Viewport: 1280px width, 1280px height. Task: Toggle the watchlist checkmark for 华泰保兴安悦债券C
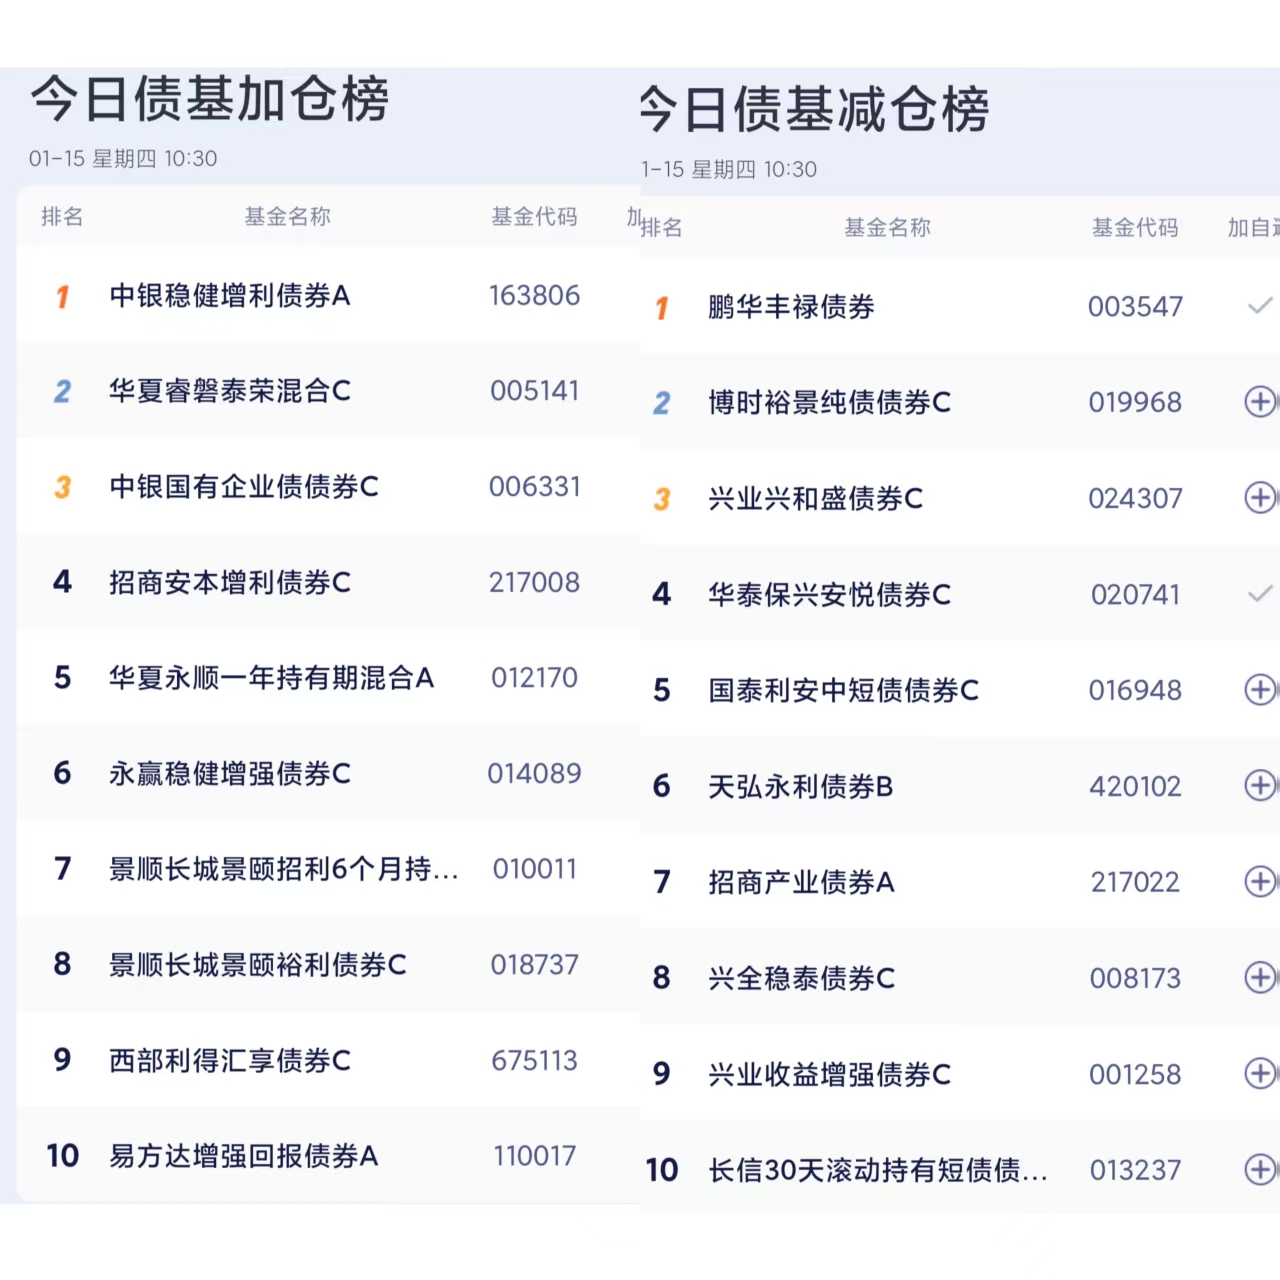(1260, 594)
